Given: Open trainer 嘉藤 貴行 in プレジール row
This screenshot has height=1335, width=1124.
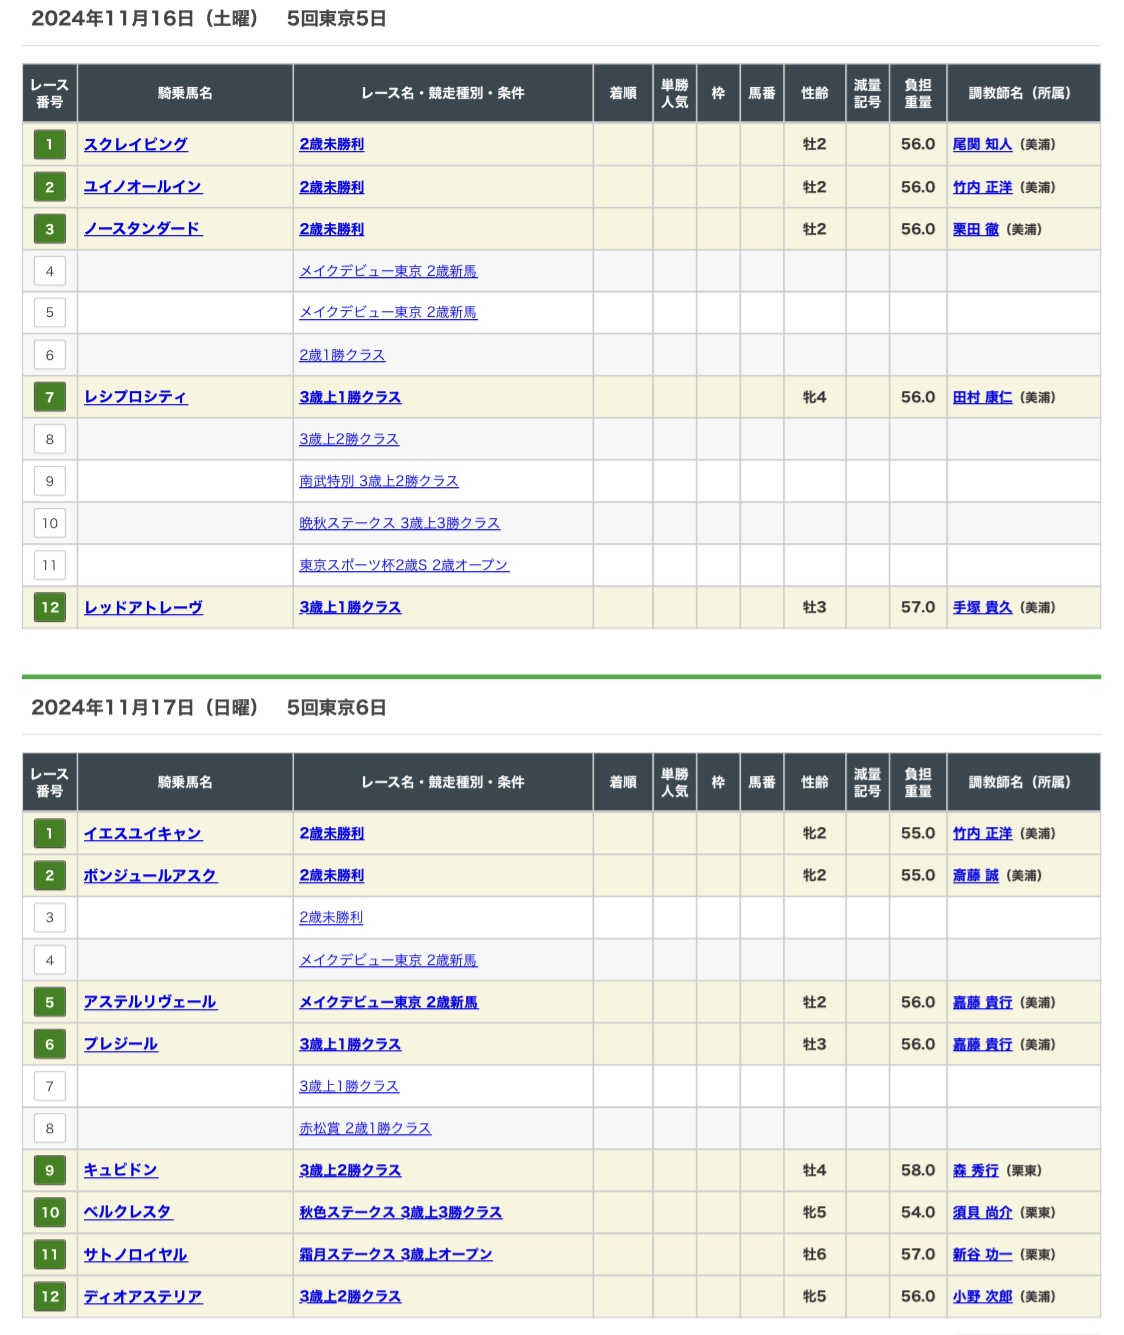Looking at the screenshot, I should pos(982,1044).
